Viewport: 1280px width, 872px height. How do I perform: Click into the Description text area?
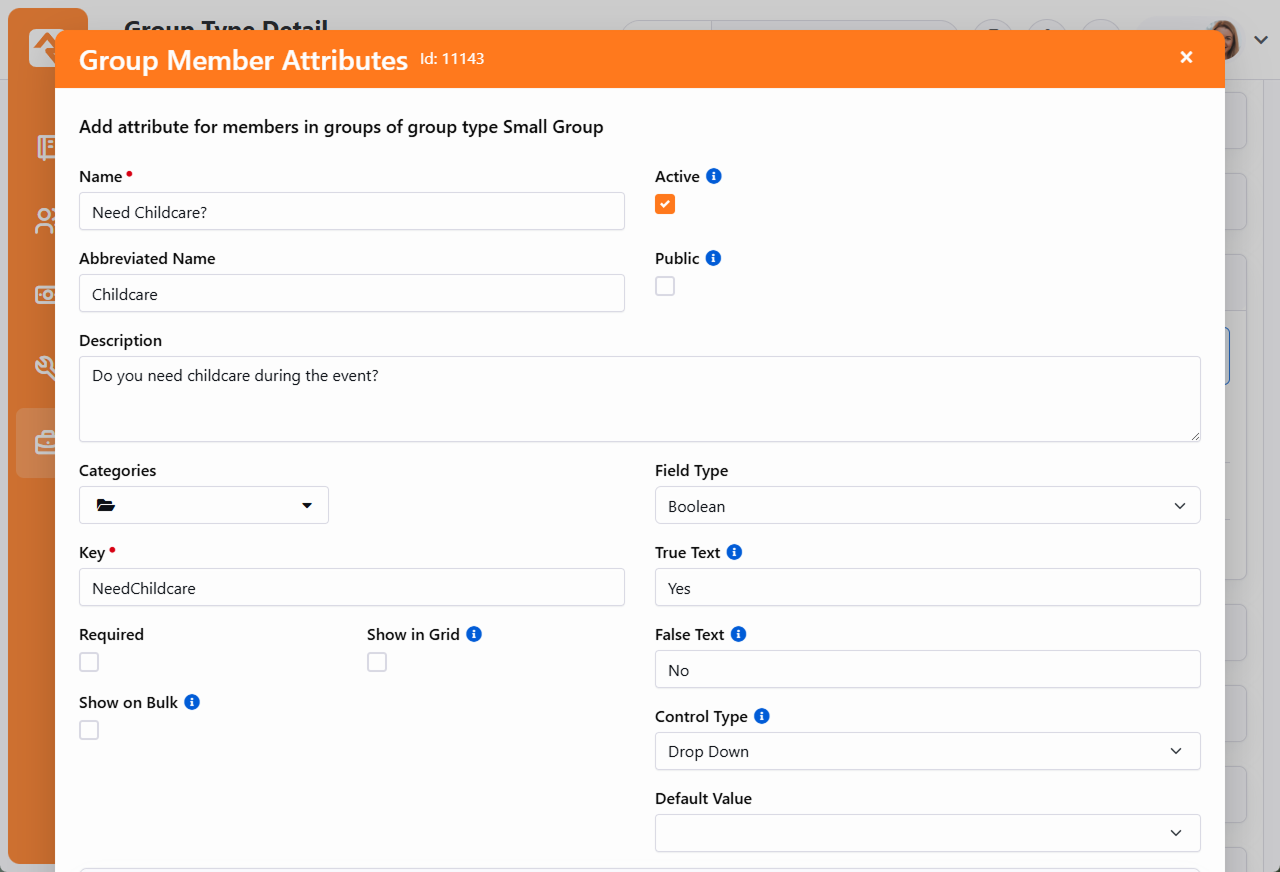(x=639, y=399)
